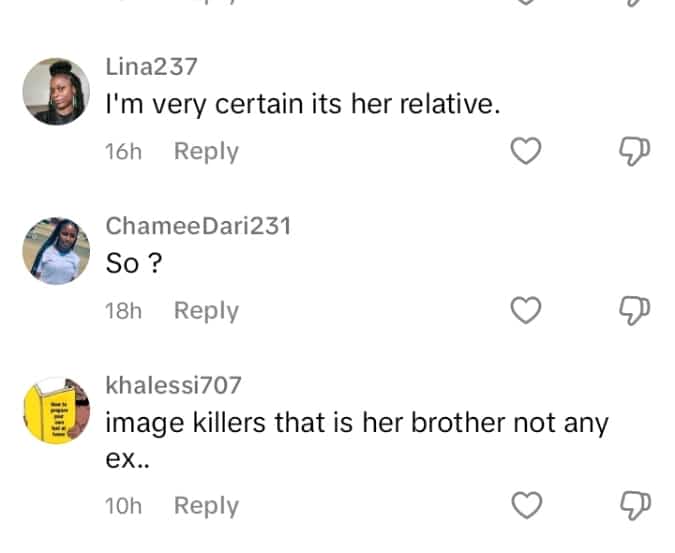Open ChameeDari231's profile picture
675x553 pixels.
click(x=56, y=250)
